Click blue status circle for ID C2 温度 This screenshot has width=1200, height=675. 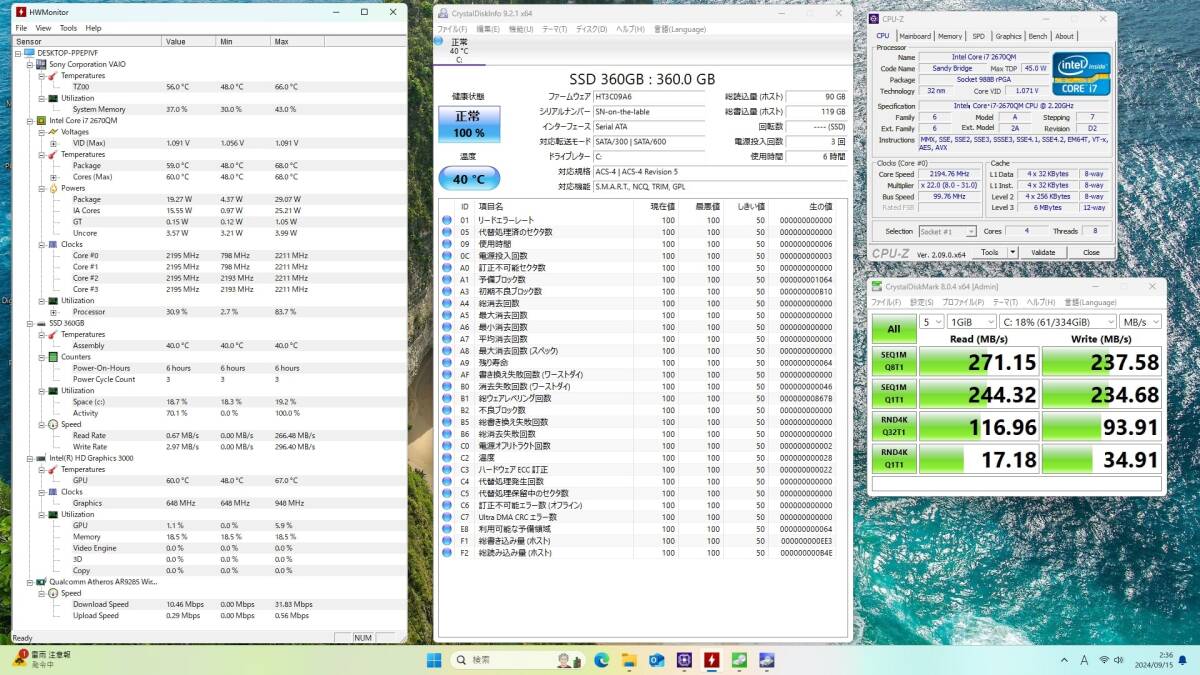click(446, 457)
